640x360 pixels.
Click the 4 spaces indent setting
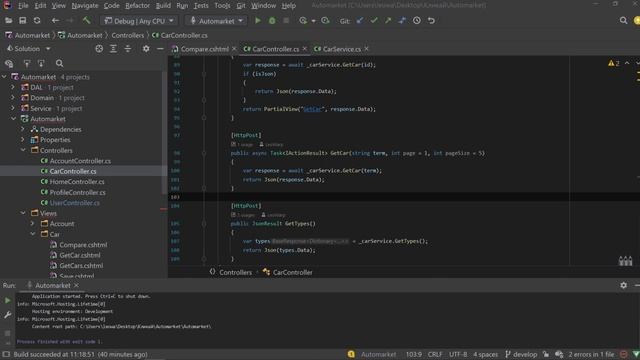tap(485, 354)
